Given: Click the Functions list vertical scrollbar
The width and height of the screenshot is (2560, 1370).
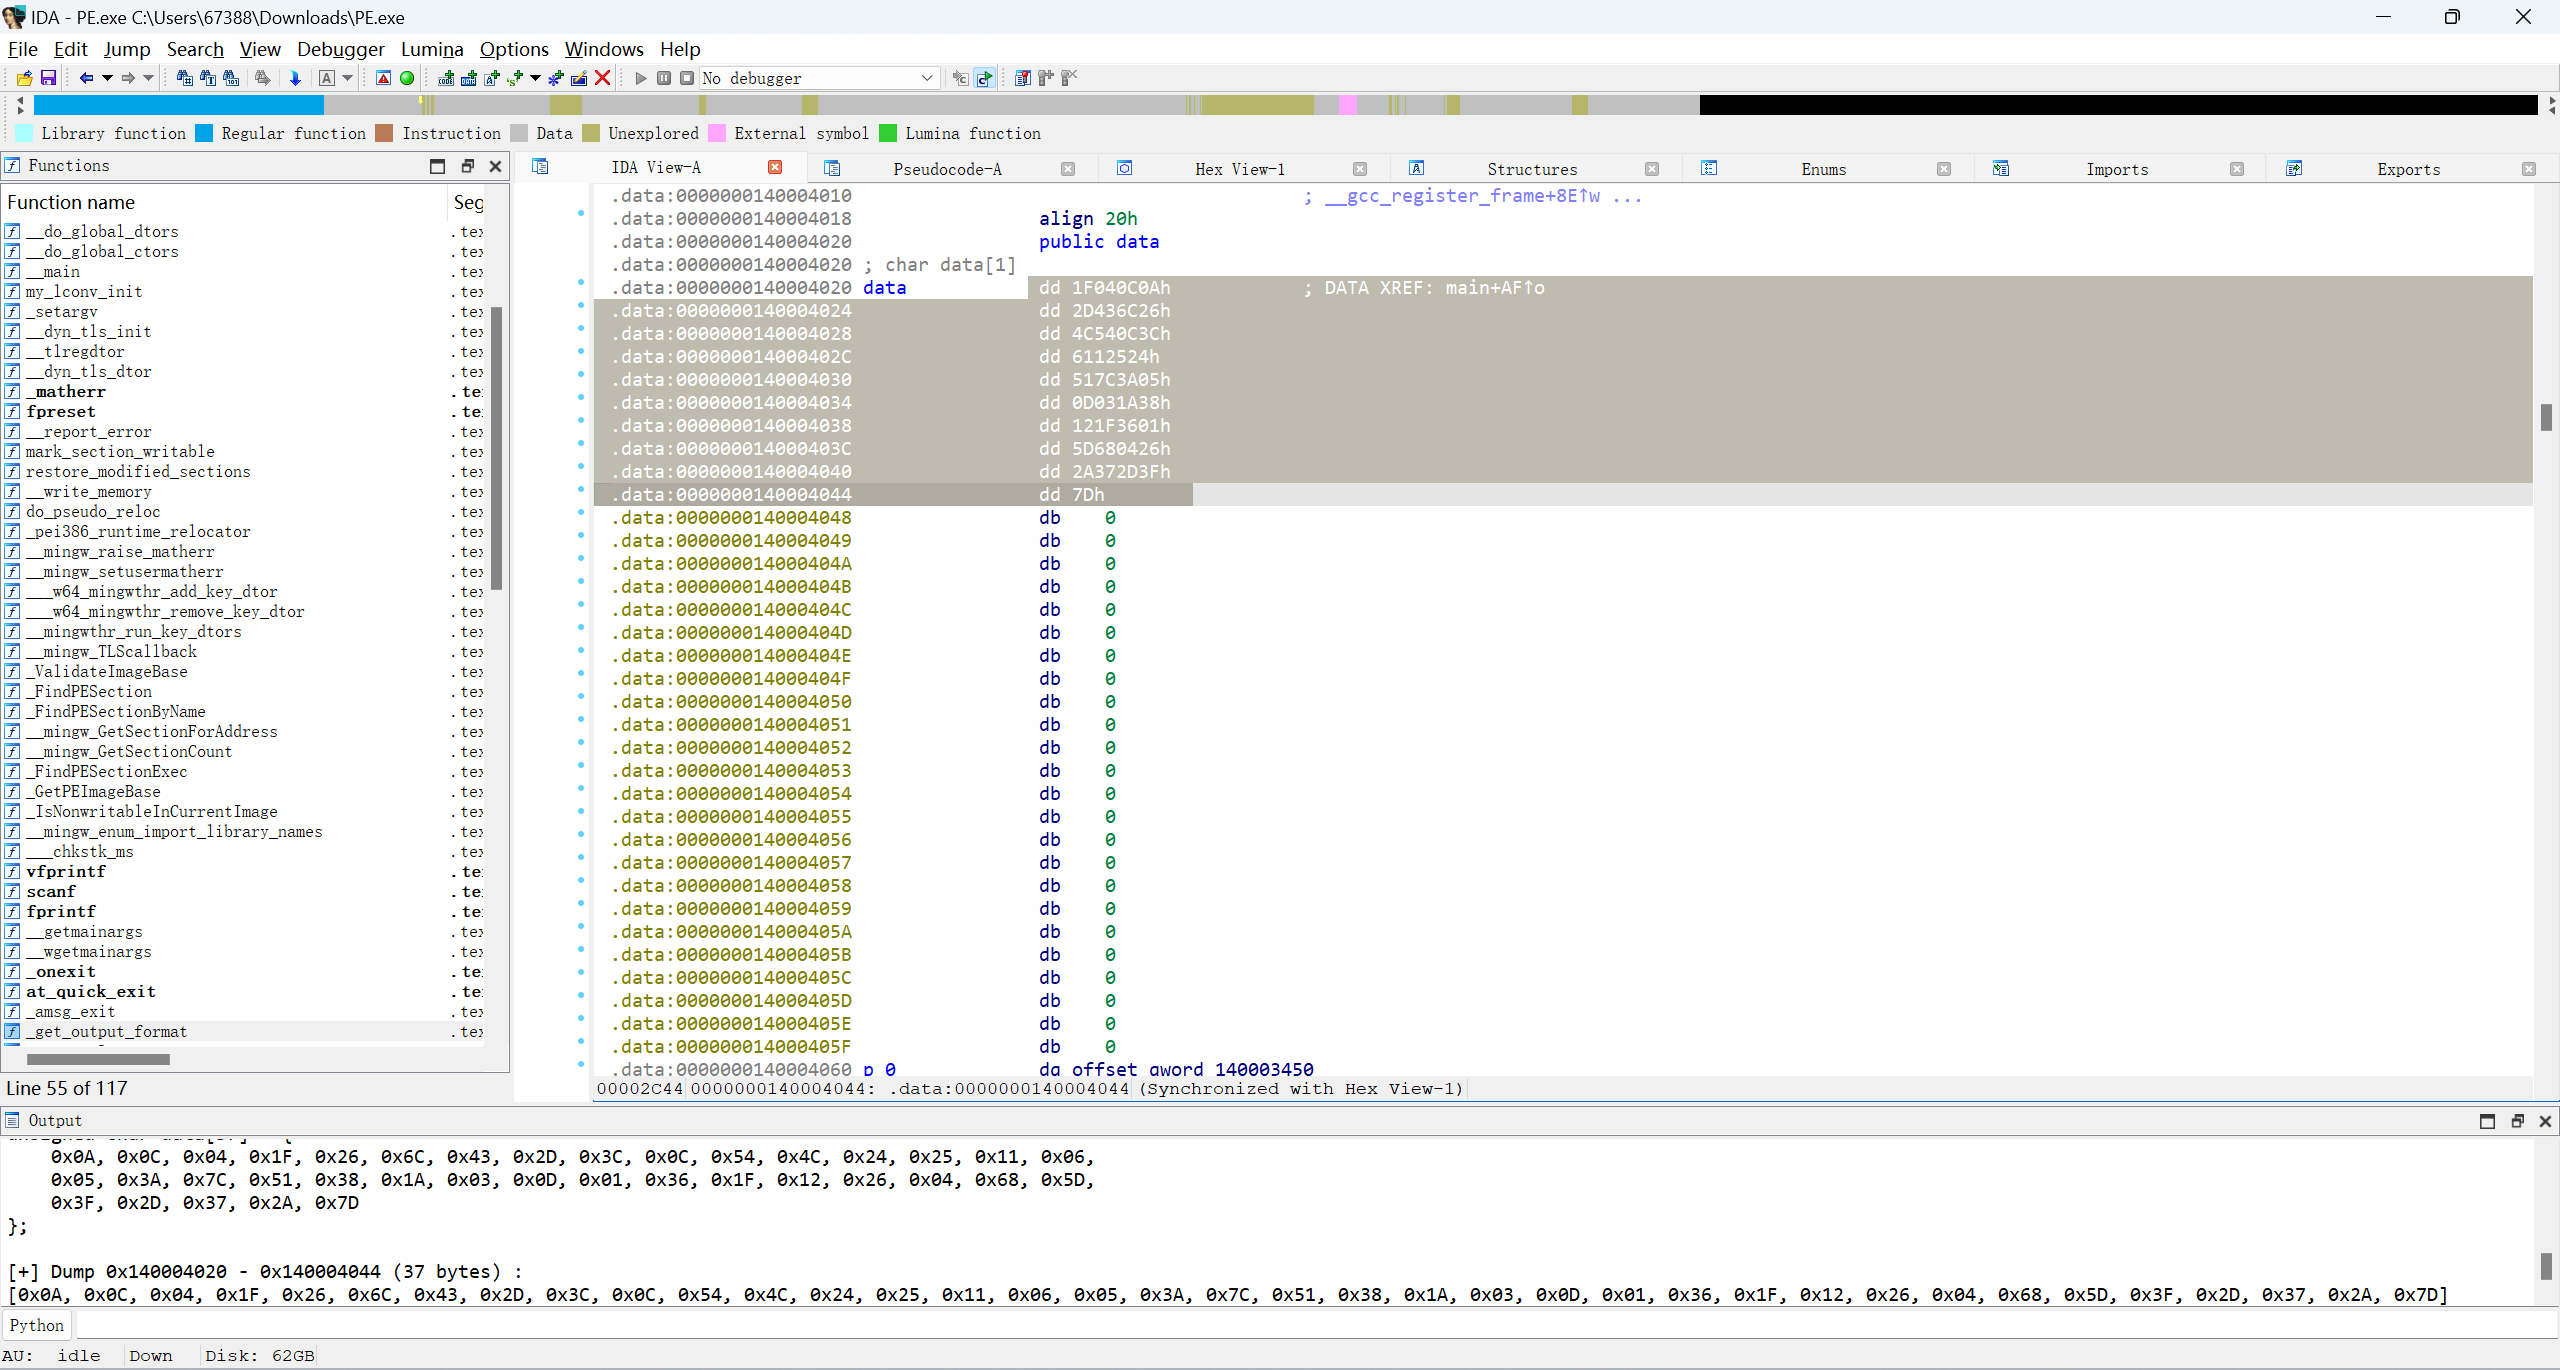Looking at the screenshot, I should 496,449.
